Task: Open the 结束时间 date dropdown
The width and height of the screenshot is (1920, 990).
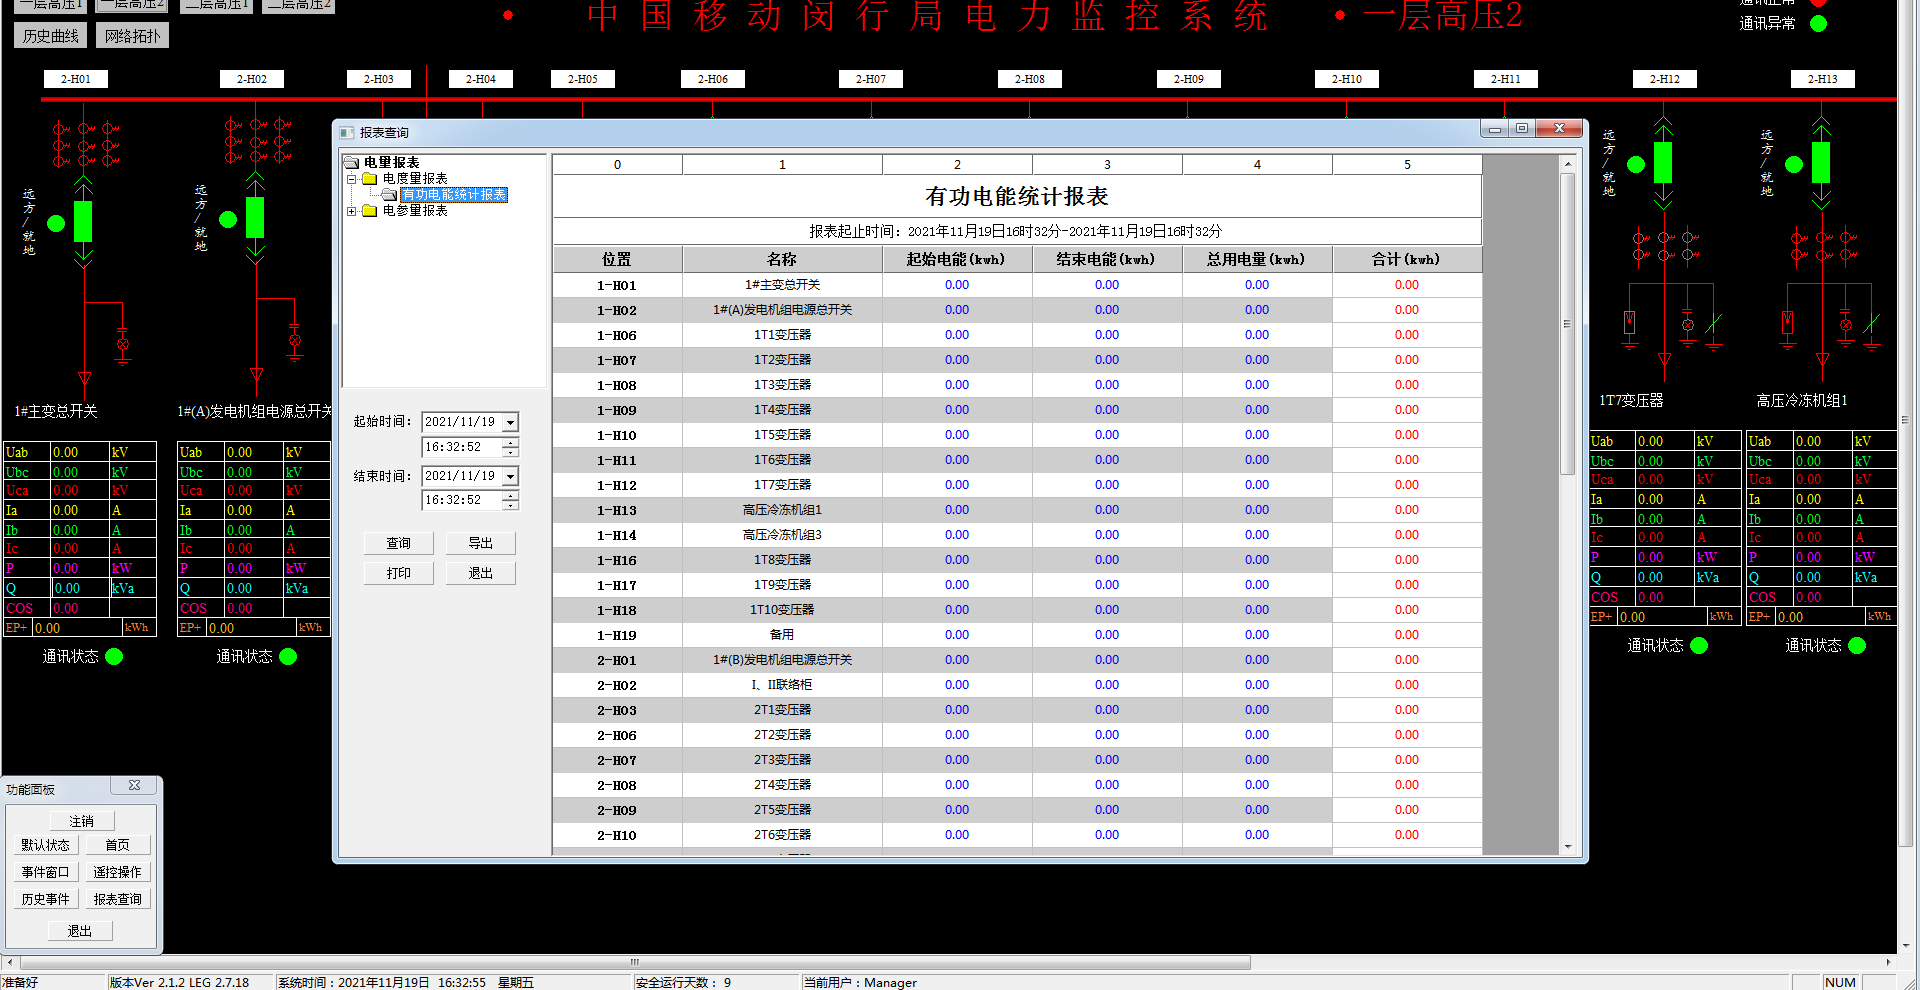Action: tap(510, 477)
